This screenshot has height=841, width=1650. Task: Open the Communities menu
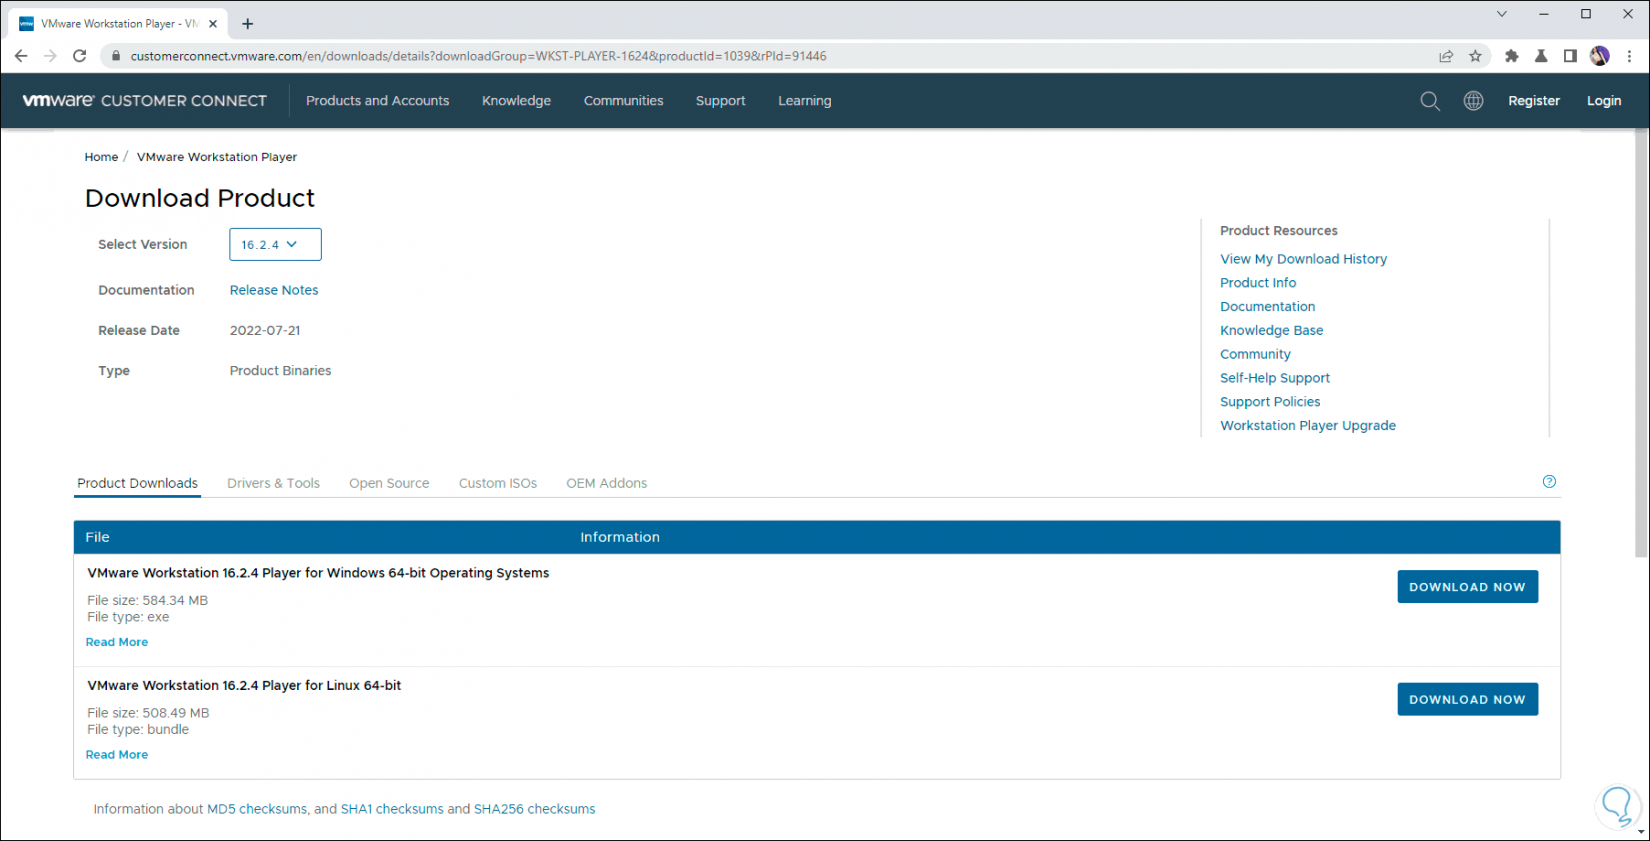(x=623, y=101)
